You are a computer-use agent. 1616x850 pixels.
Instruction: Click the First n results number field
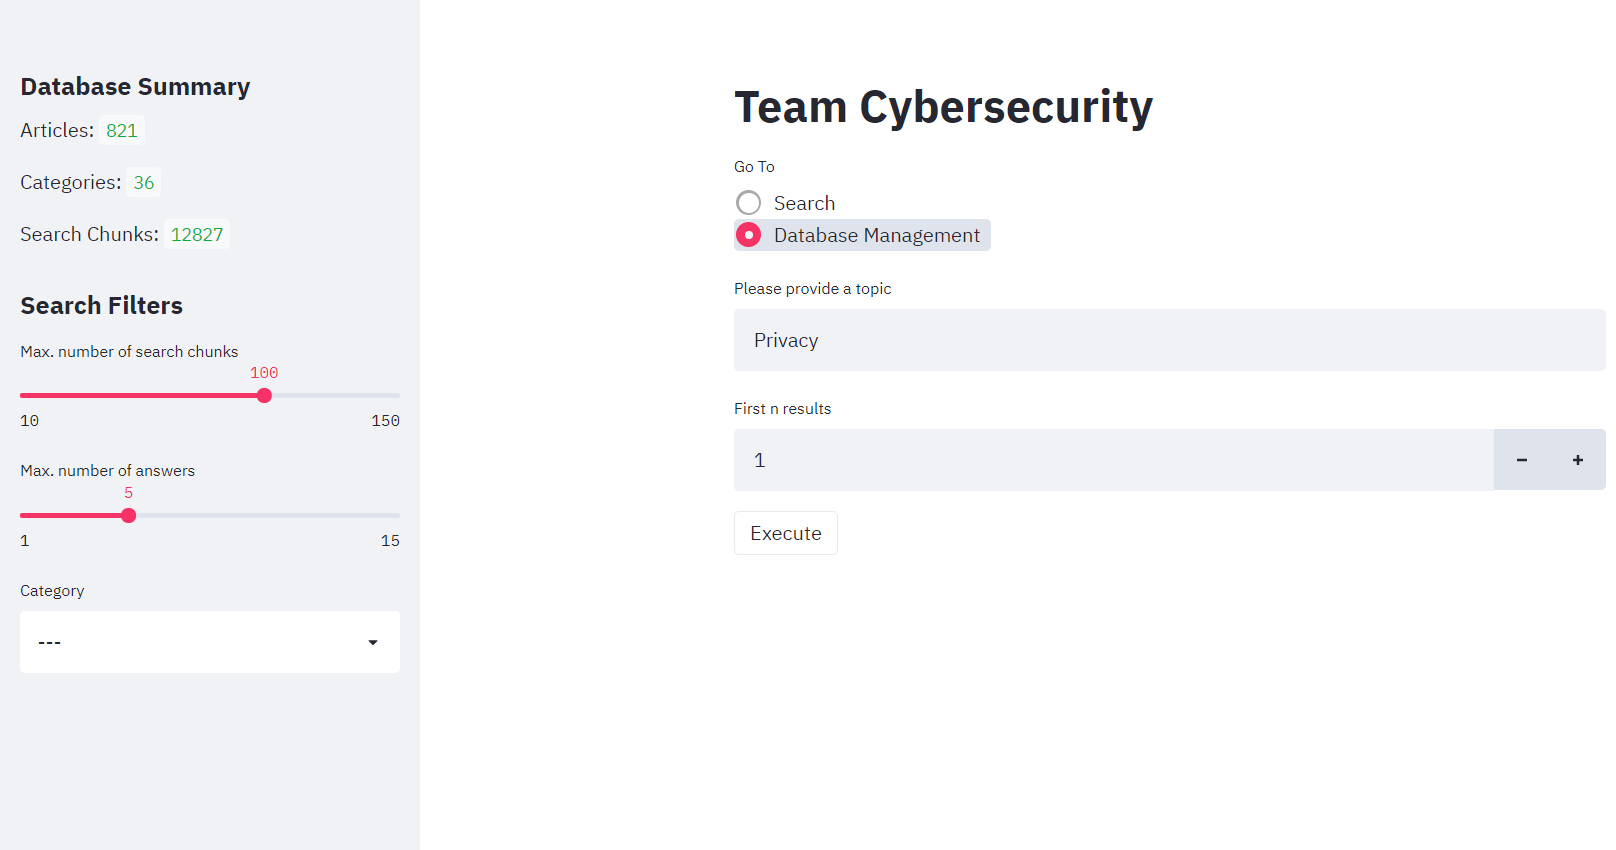(1112, 460)
